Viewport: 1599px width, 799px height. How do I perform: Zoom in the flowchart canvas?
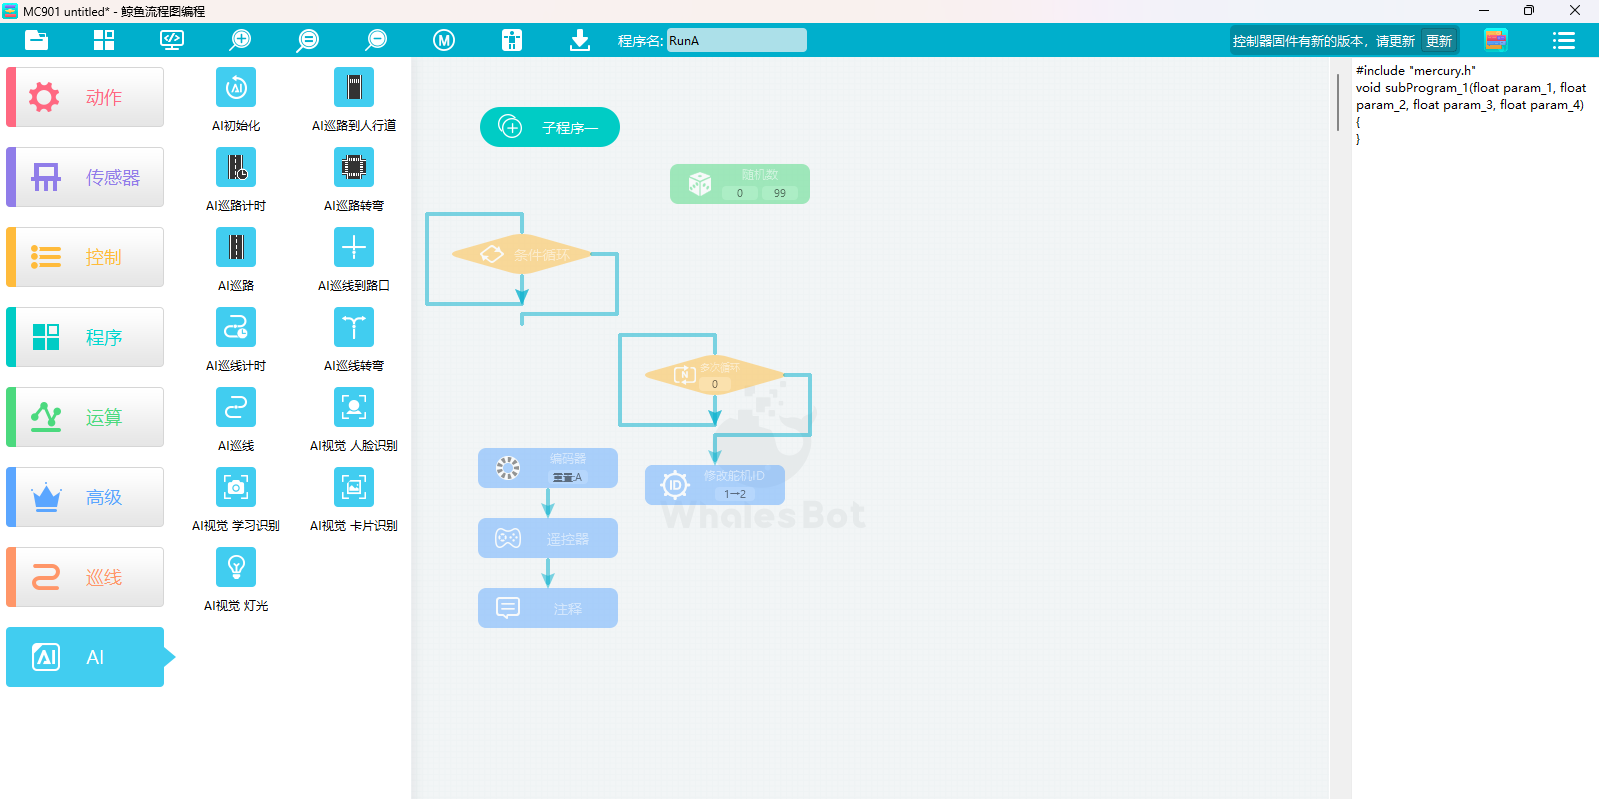click(240, 40)
